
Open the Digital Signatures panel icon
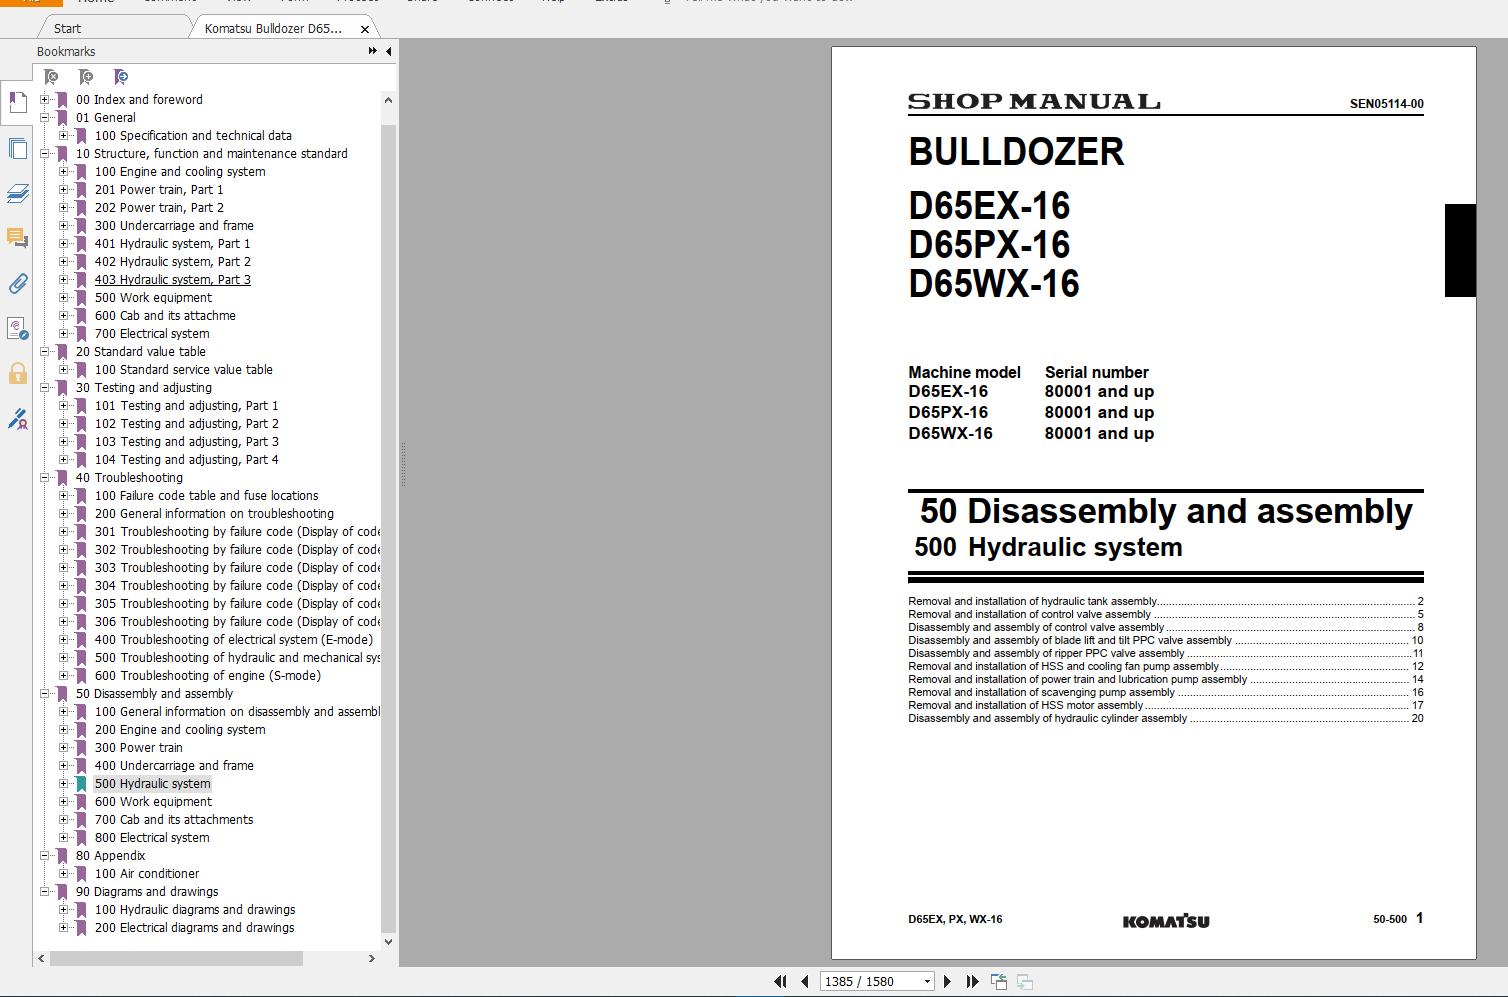[x=17, y=328]
